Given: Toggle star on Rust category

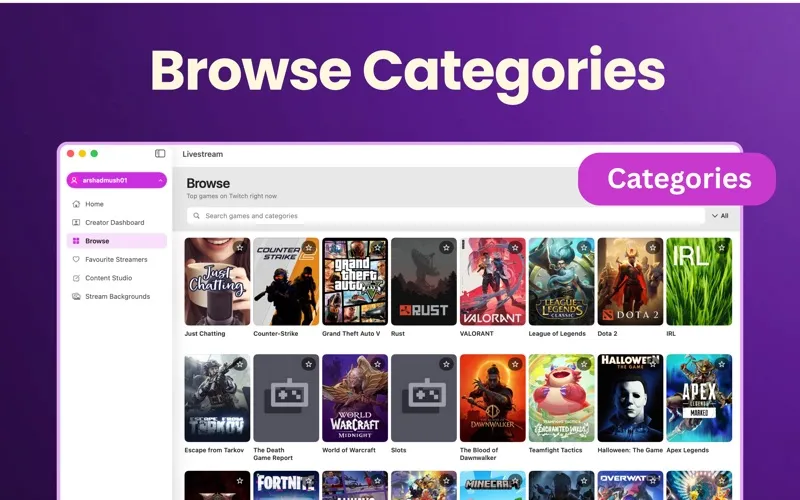Looking at the screenshot, I should tap(446, 247).
